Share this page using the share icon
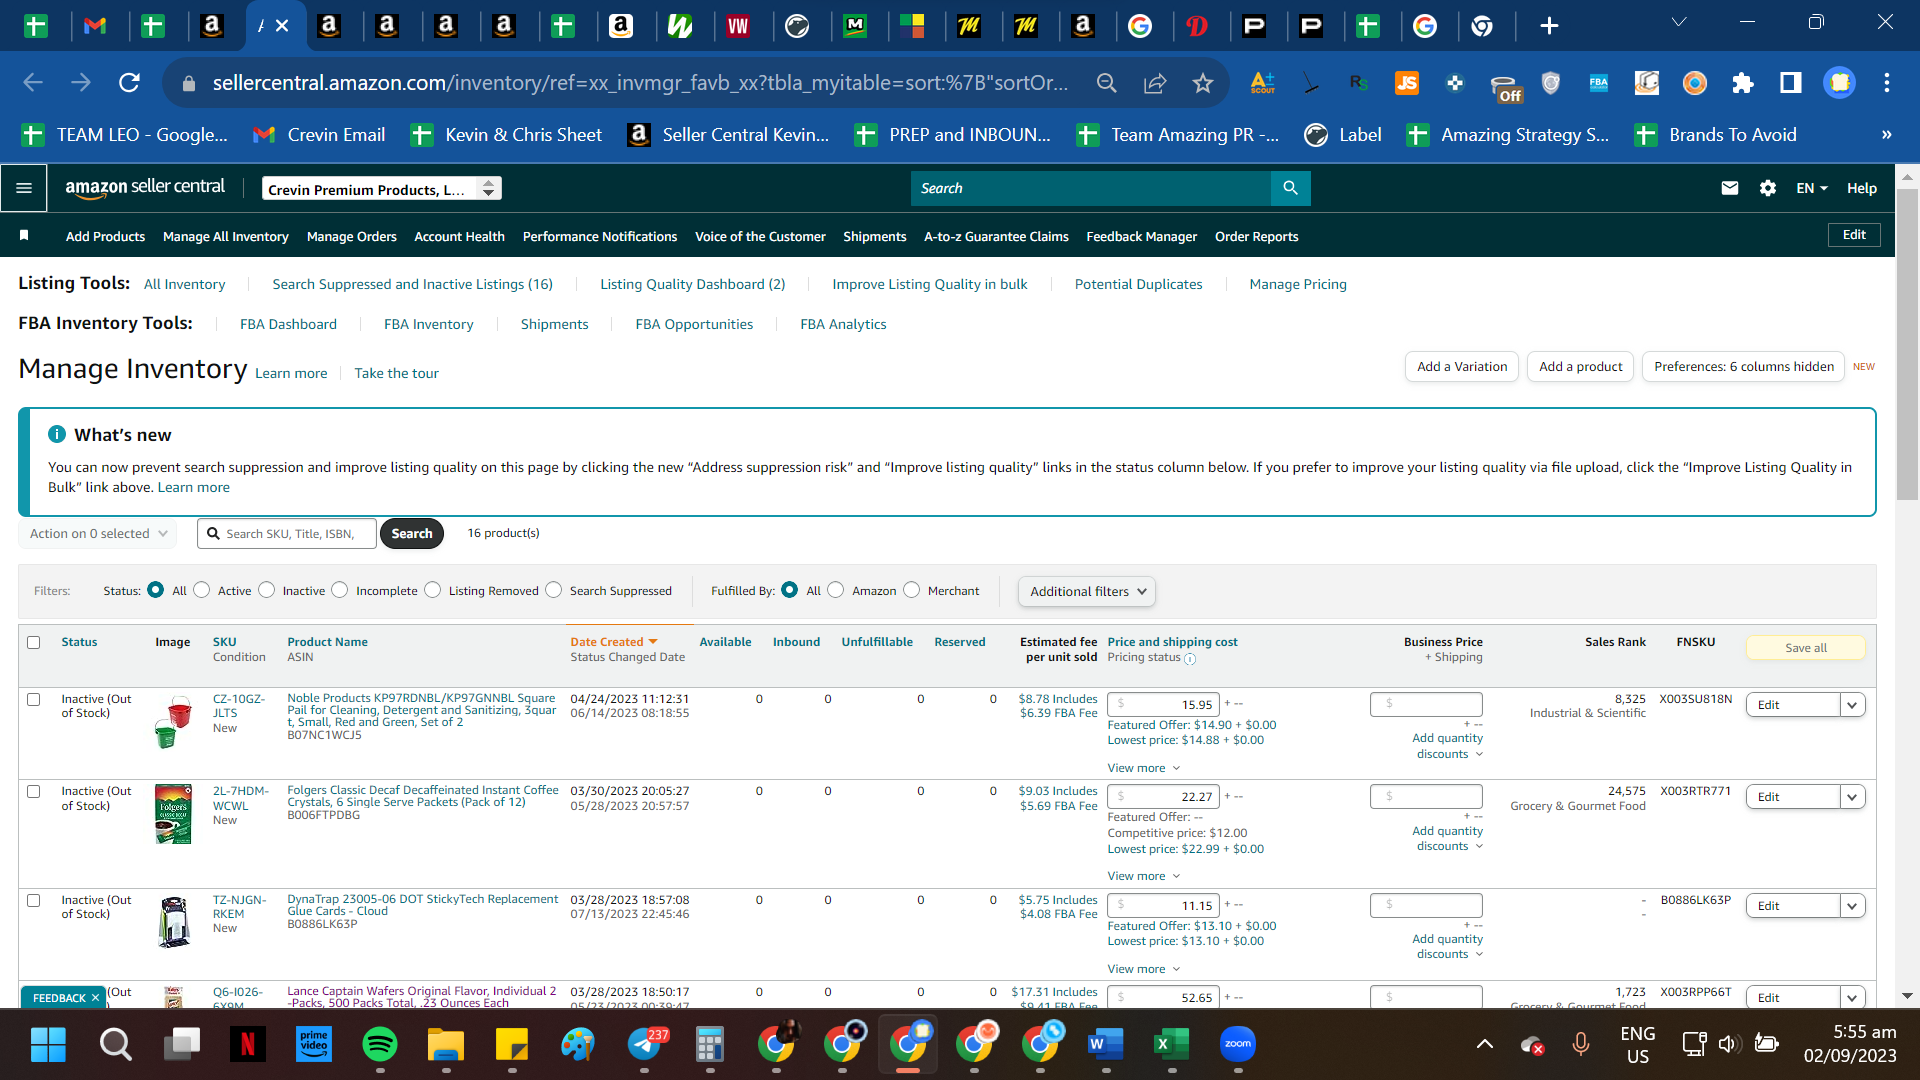This screenshot has width=1920, height=1080. [x=1155, y=83]
